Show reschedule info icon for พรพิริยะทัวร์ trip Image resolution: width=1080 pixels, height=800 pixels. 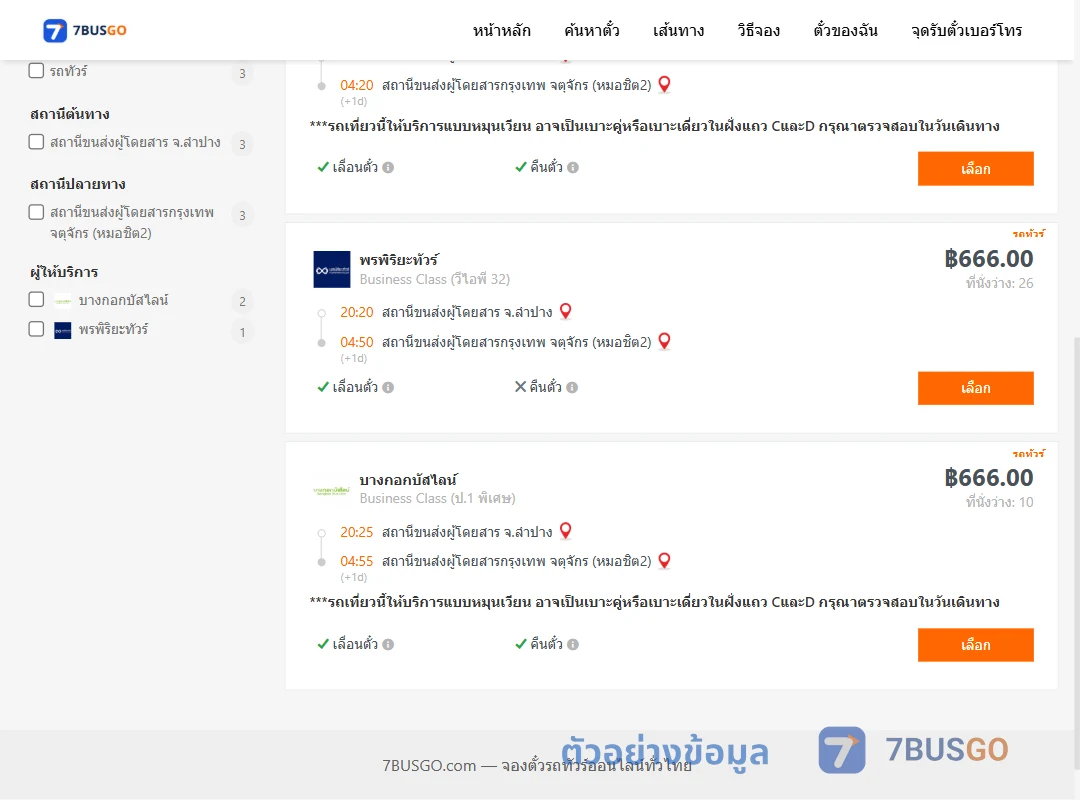click(388, 387)
